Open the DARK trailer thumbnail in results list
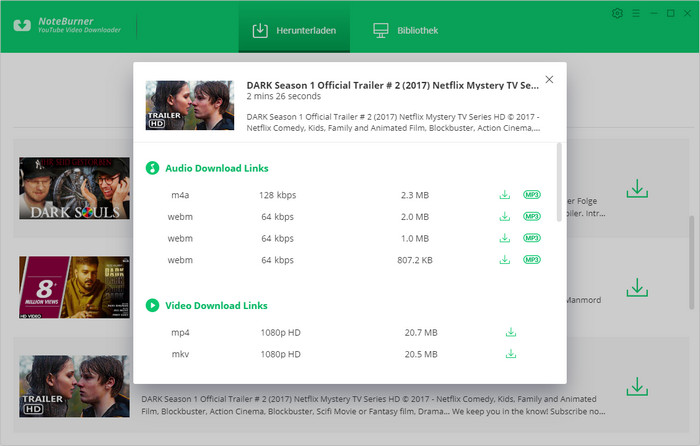 tap(75, 386)
